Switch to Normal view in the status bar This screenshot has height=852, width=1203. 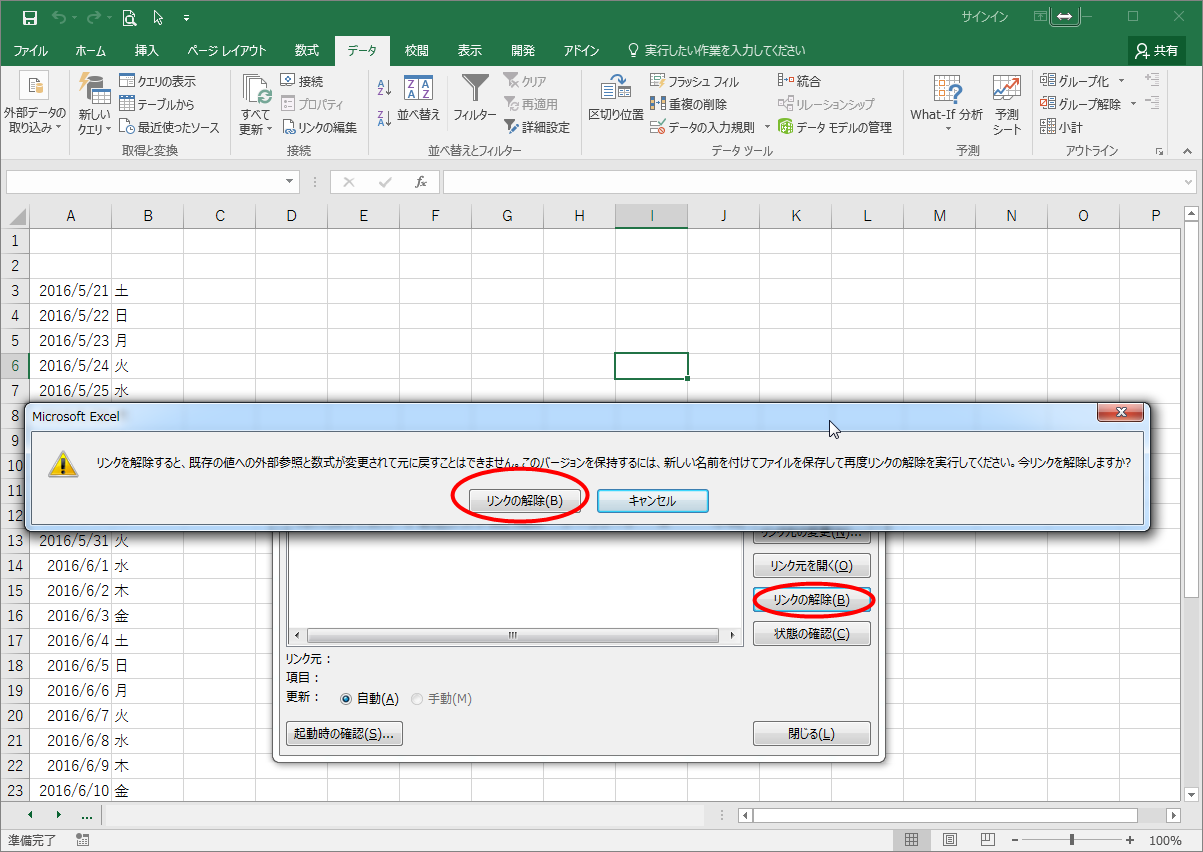(x=912, y=840)
